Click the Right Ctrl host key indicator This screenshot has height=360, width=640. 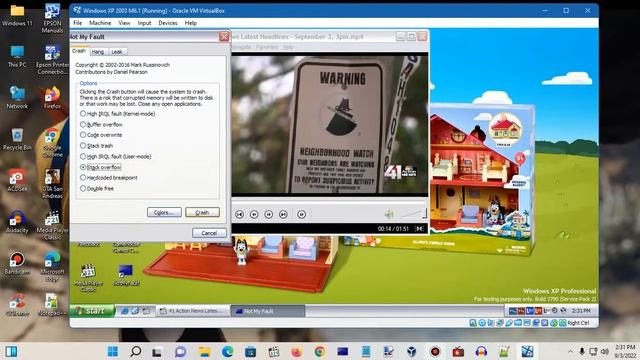[x=578, y=323]
